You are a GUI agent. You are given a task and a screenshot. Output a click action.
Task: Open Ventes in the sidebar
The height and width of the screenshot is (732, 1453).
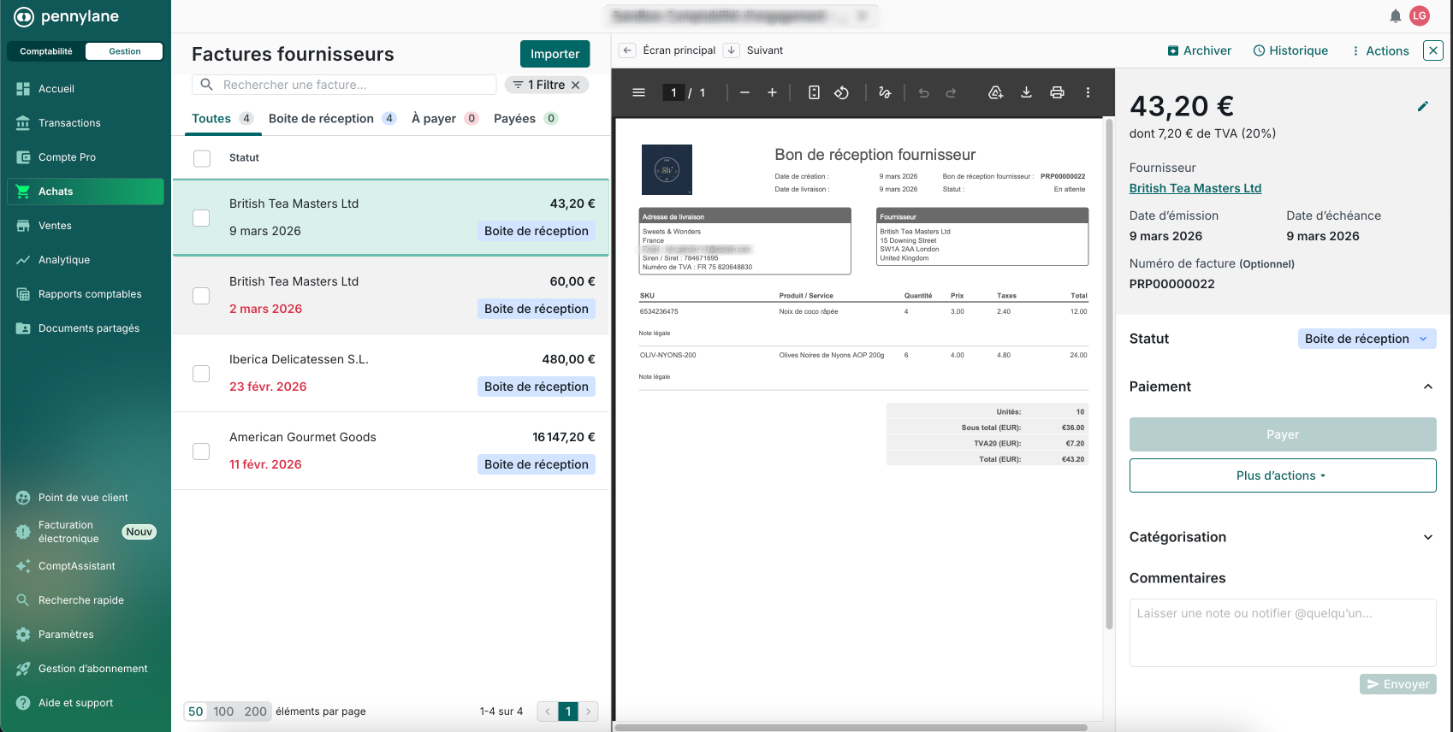pos(55,226)
